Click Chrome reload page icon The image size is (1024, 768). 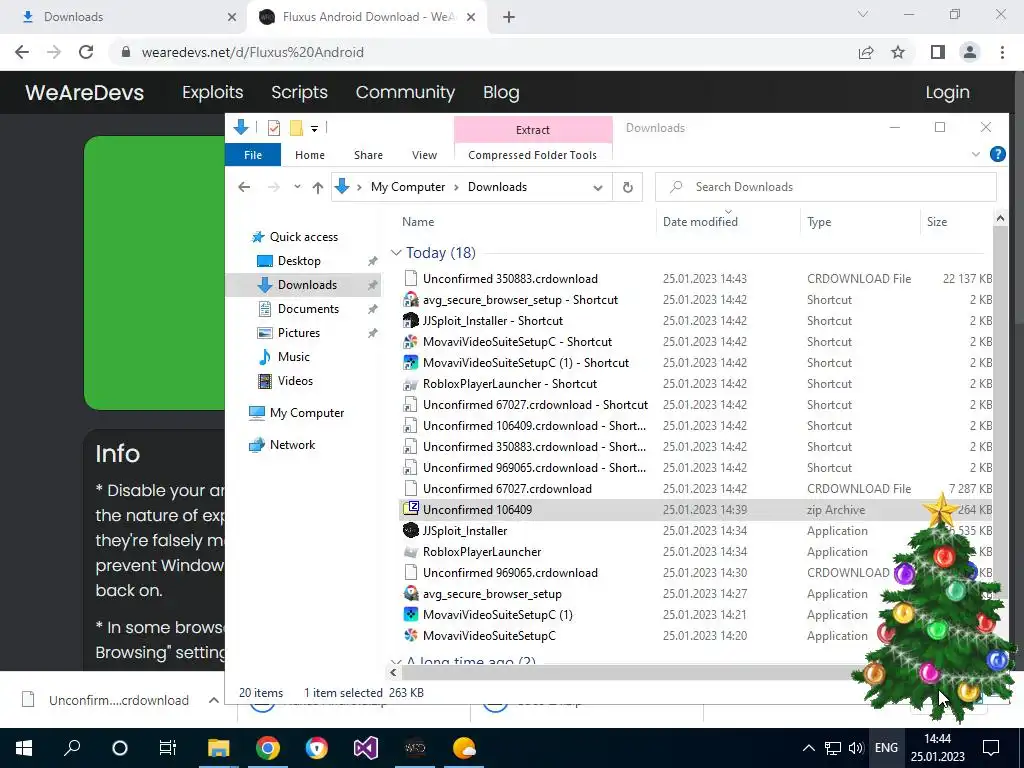(x=86, y=52)
